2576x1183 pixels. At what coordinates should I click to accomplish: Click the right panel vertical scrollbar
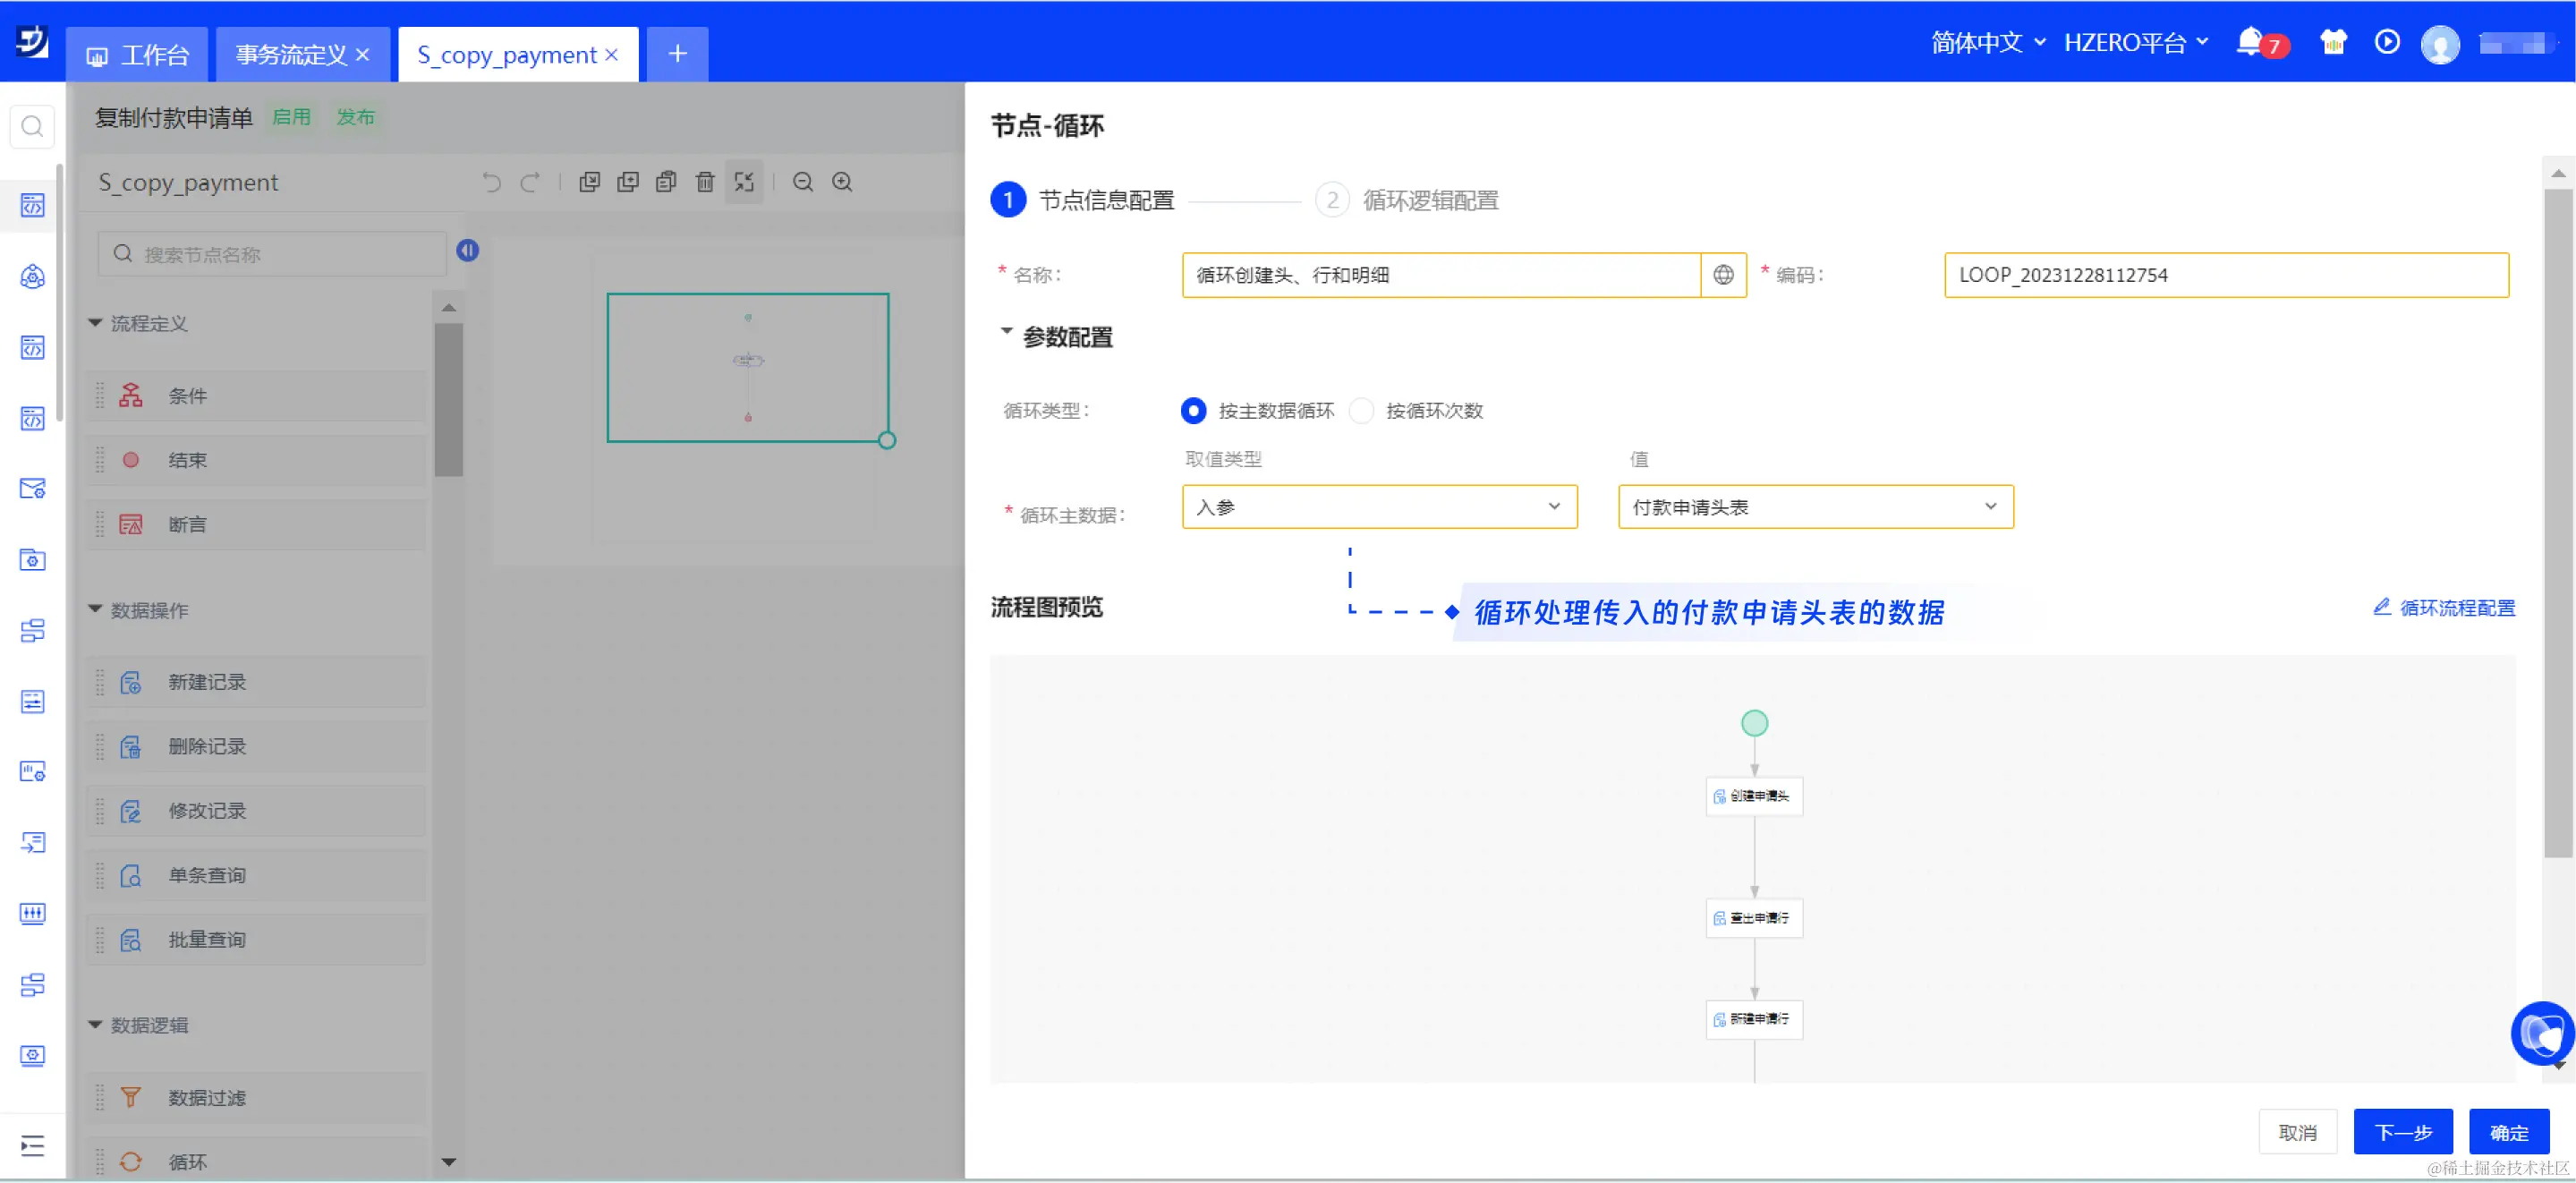click(2557, 520)
